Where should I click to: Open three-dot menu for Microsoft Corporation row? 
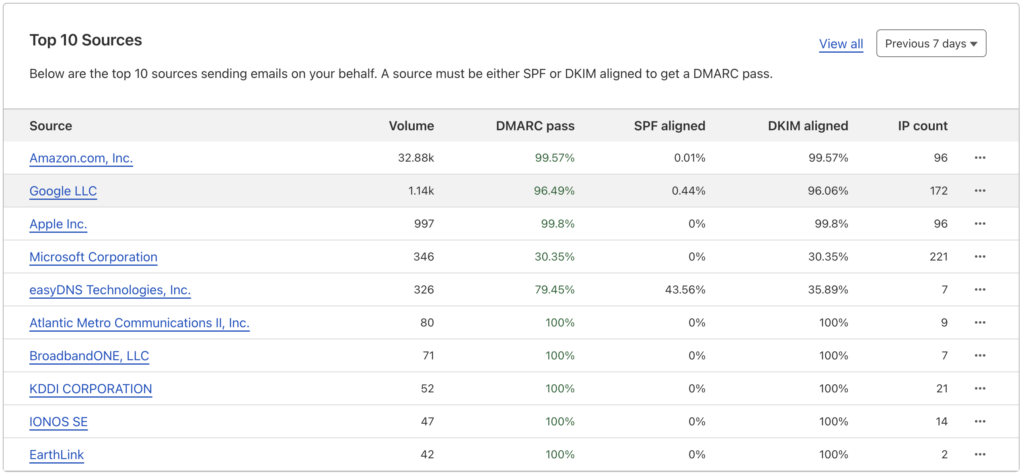tap(979, 257)
